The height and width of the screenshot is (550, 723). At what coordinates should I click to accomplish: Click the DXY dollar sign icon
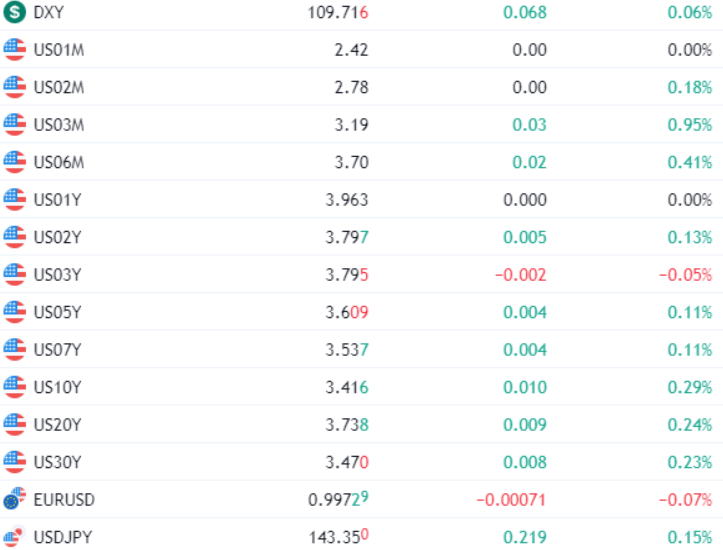click(14, 12)
